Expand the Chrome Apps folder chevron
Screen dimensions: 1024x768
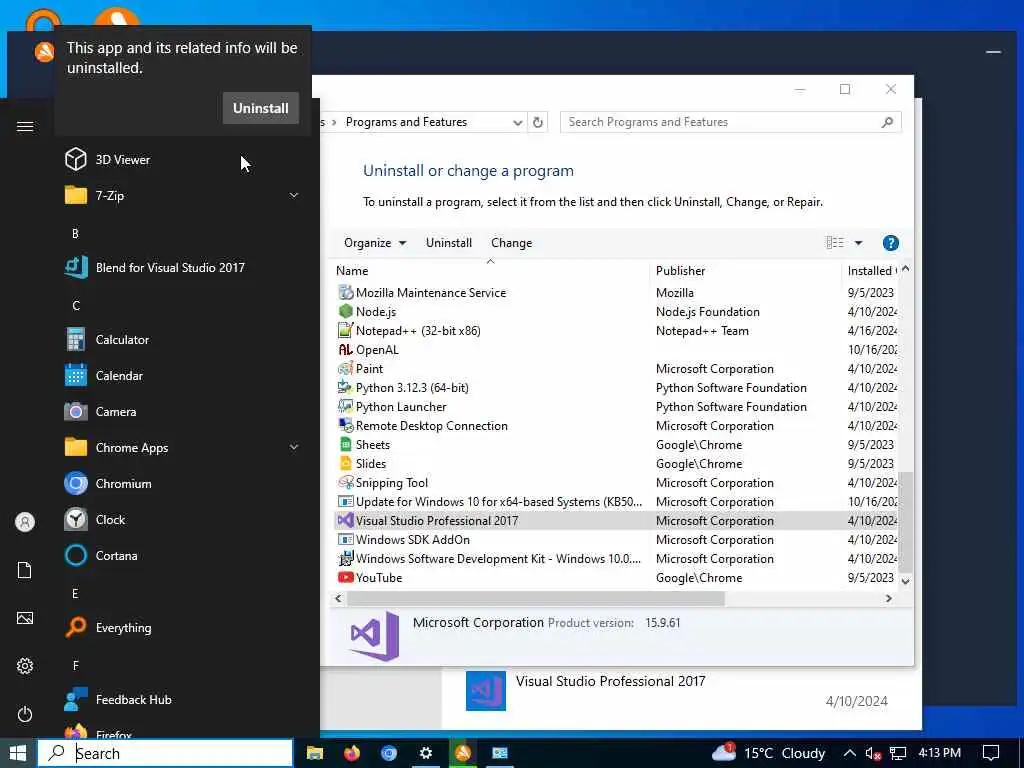click(294, 447)
